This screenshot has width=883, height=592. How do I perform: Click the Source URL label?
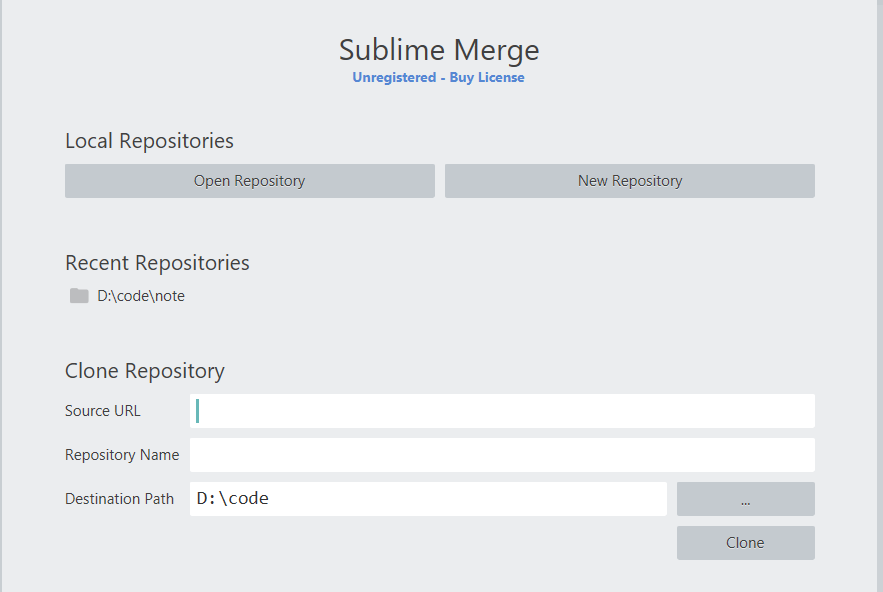102,410
